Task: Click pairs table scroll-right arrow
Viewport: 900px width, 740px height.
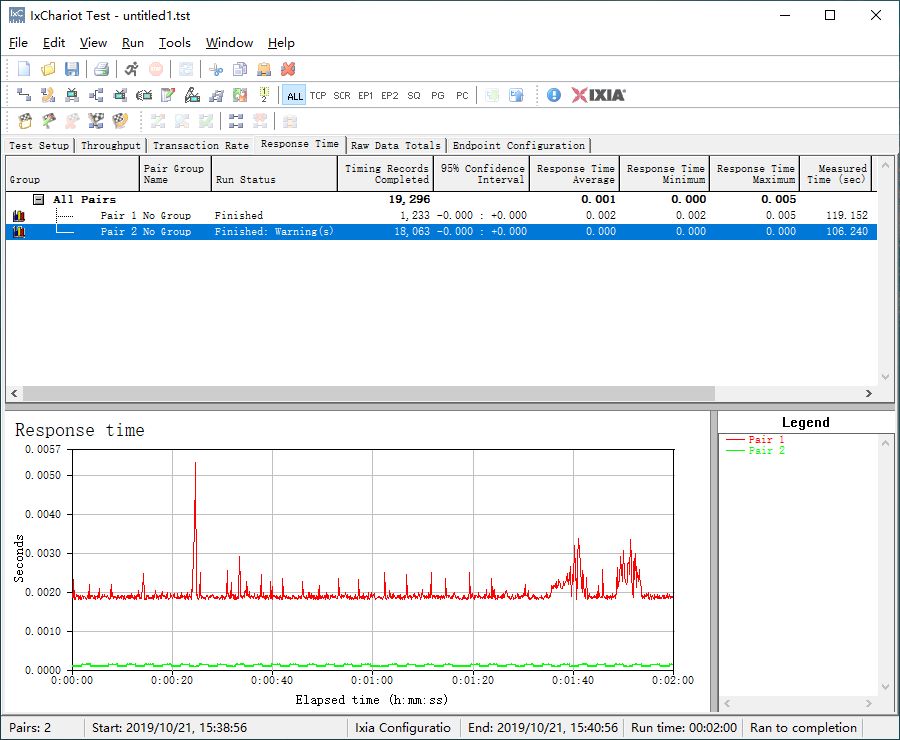Action: coord(868,394)
